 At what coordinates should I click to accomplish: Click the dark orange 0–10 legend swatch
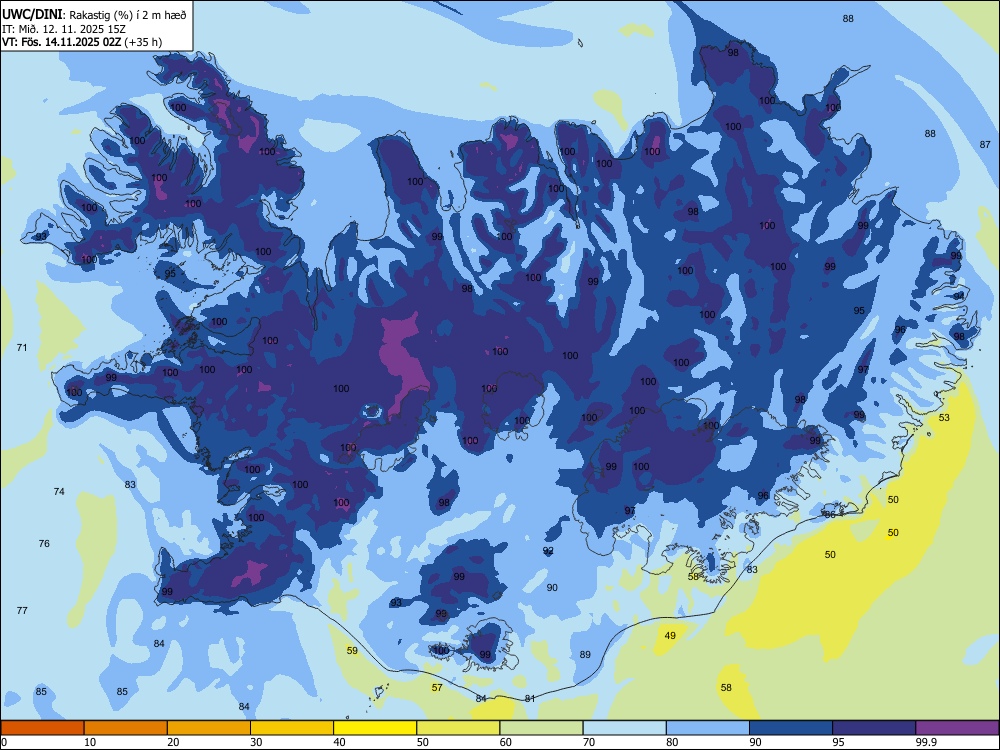coord(42,728)
